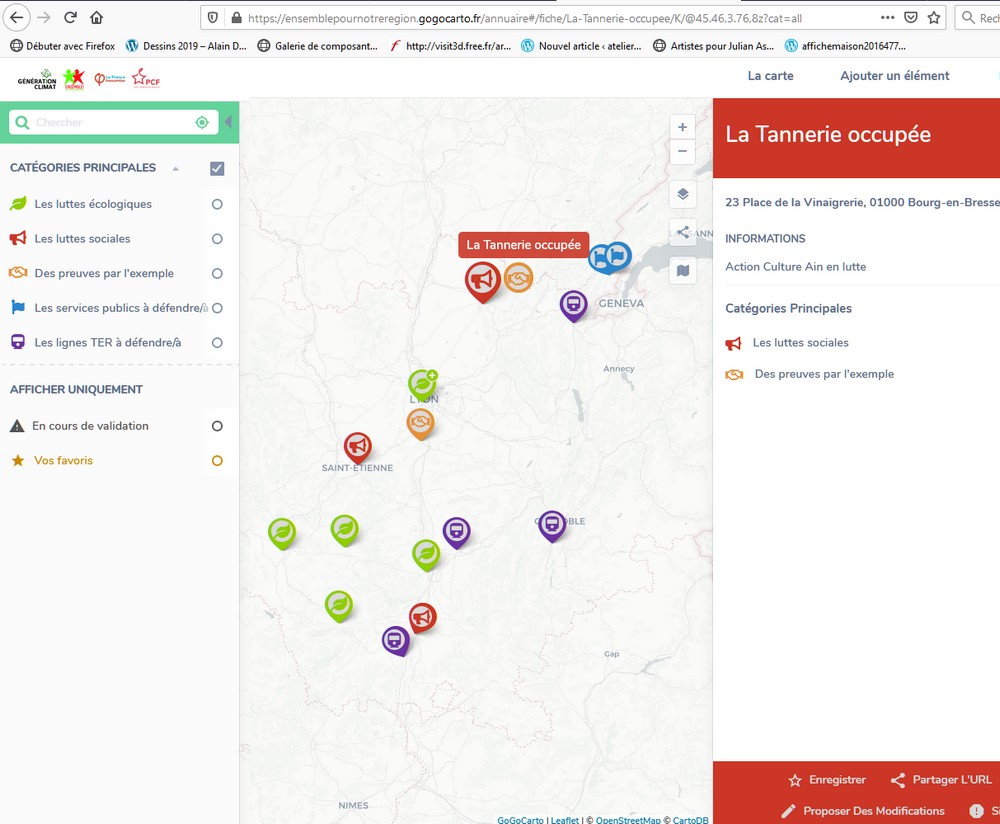Open the Ajouter un élément menu
The image size is (1000, 824).
pyautogui.click(x=894, y=76)
